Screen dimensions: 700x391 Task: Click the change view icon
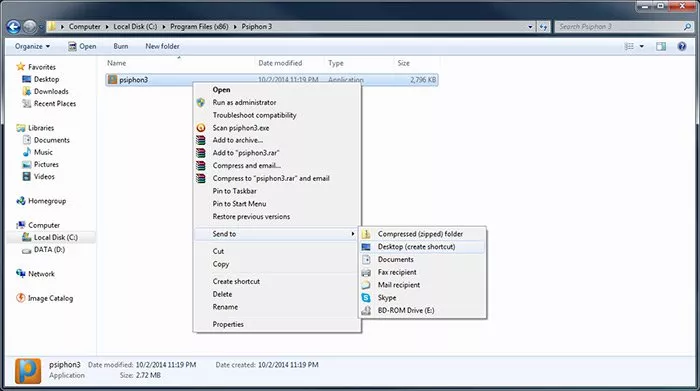pyautogui.click(x=629, y=46)
